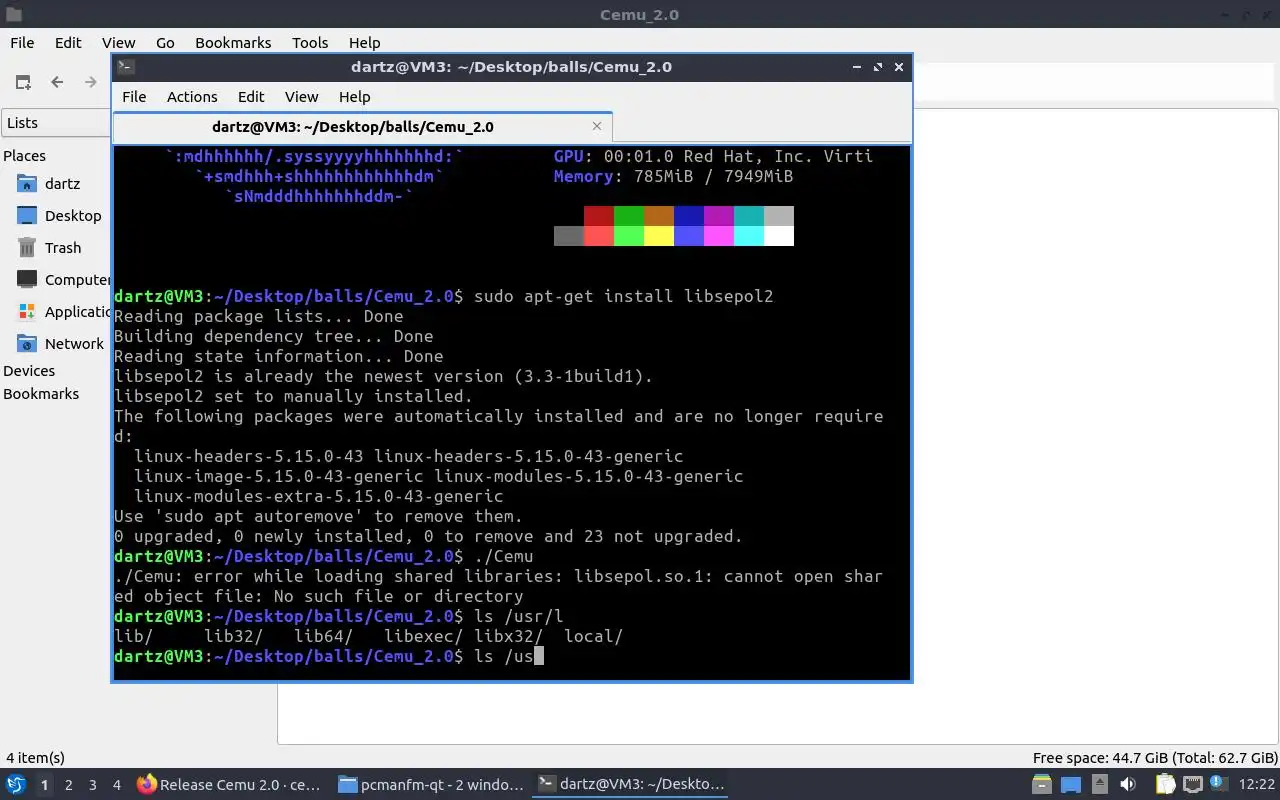Go back in the file manager

57,82
